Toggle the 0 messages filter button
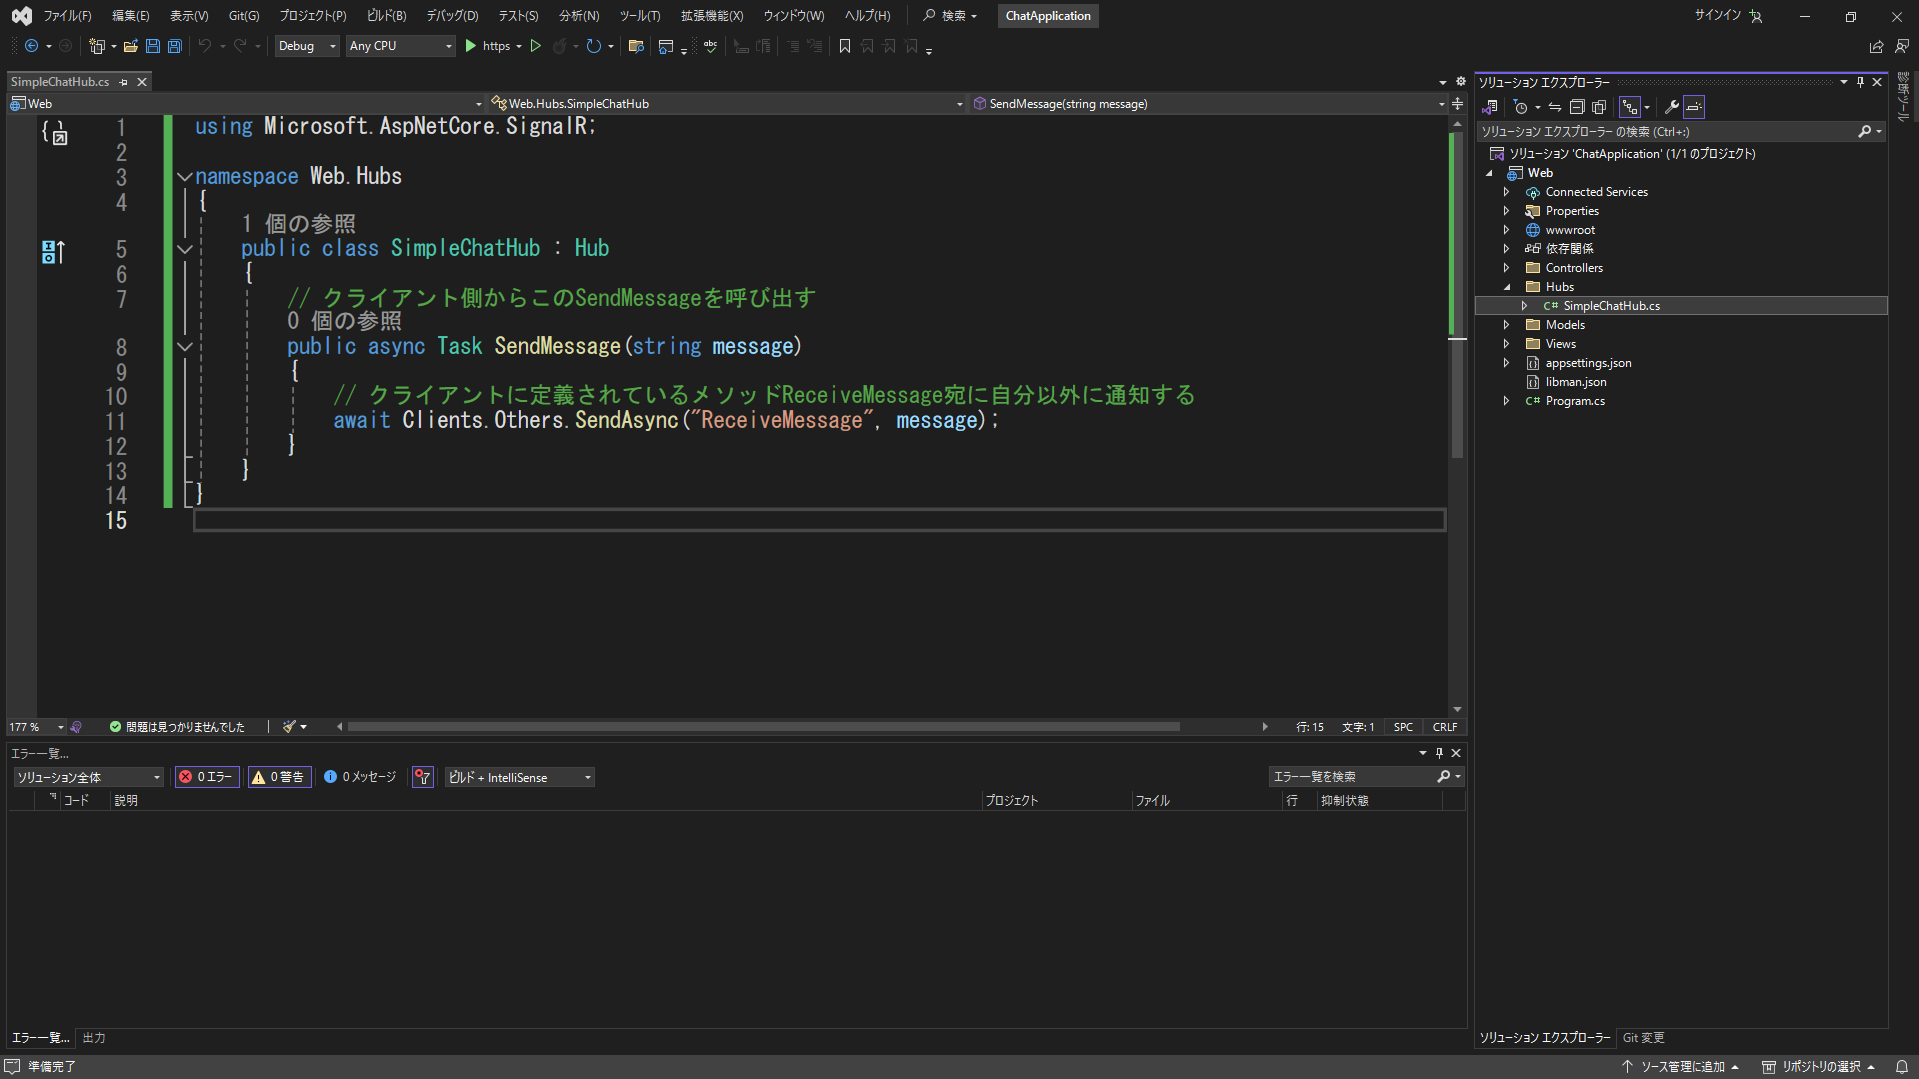This screenshot has height=1079, width=1919. [361, 777]
